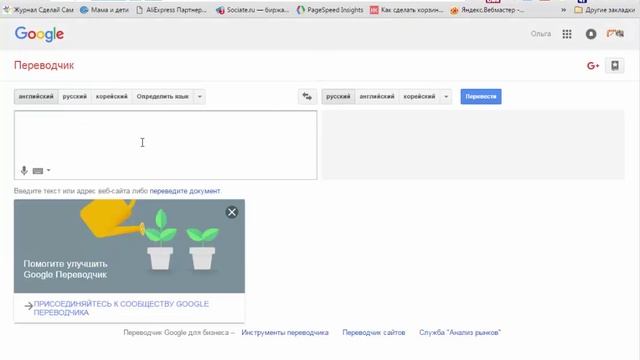The height and width of the screenshot is (360, 640).
Task: Select английский as target language
Action: pyautogui.click(x=377, y=97)
